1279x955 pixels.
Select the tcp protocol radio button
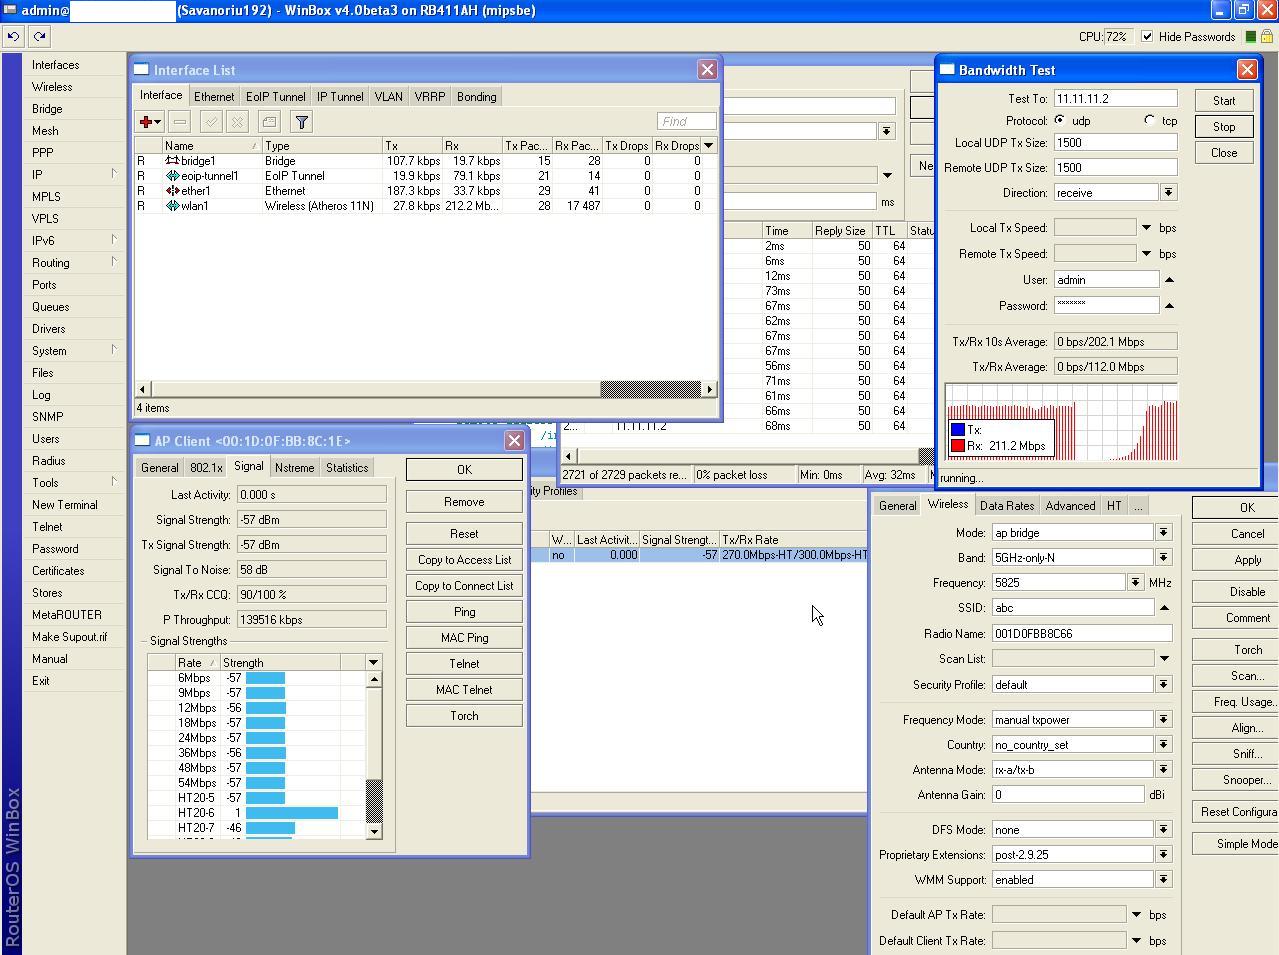click(x=1148, y=120)
